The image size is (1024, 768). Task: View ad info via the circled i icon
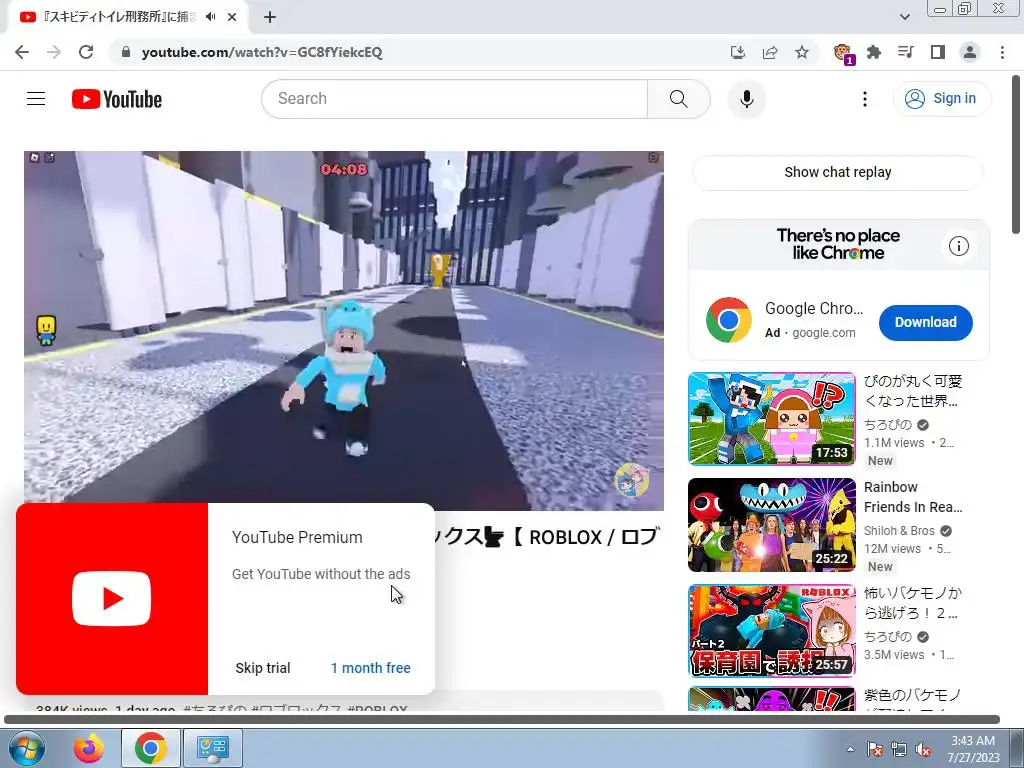(959, 246)
